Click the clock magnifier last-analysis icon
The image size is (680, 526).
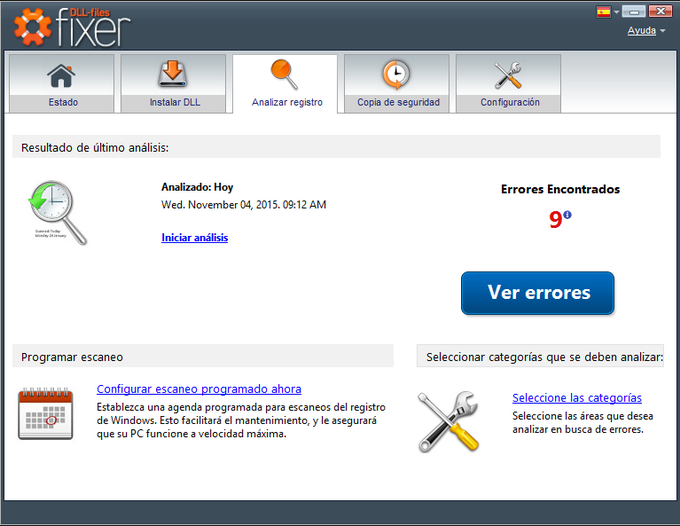click(57, 212)
